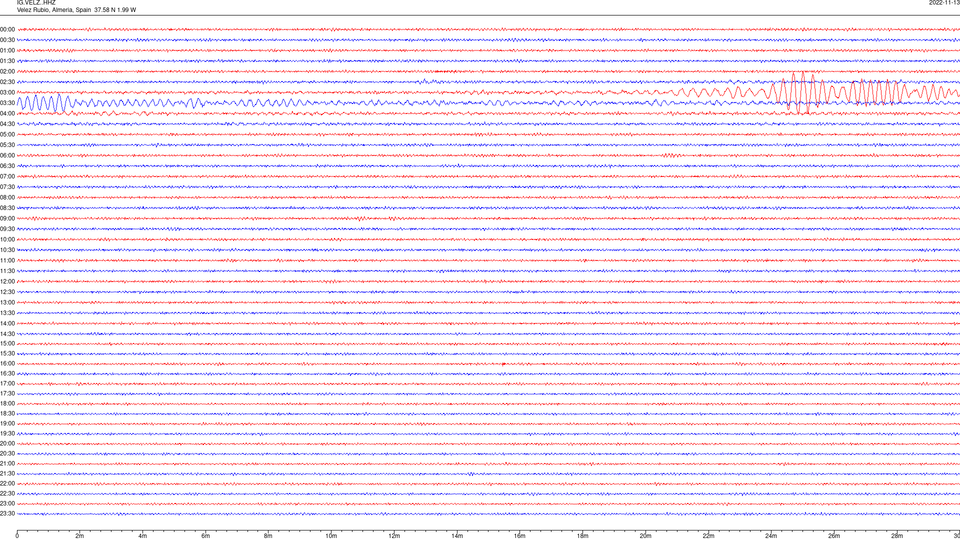Click the 11:00 time label
The height and width of the screenshot is (540, 960).
click(7, 260)
